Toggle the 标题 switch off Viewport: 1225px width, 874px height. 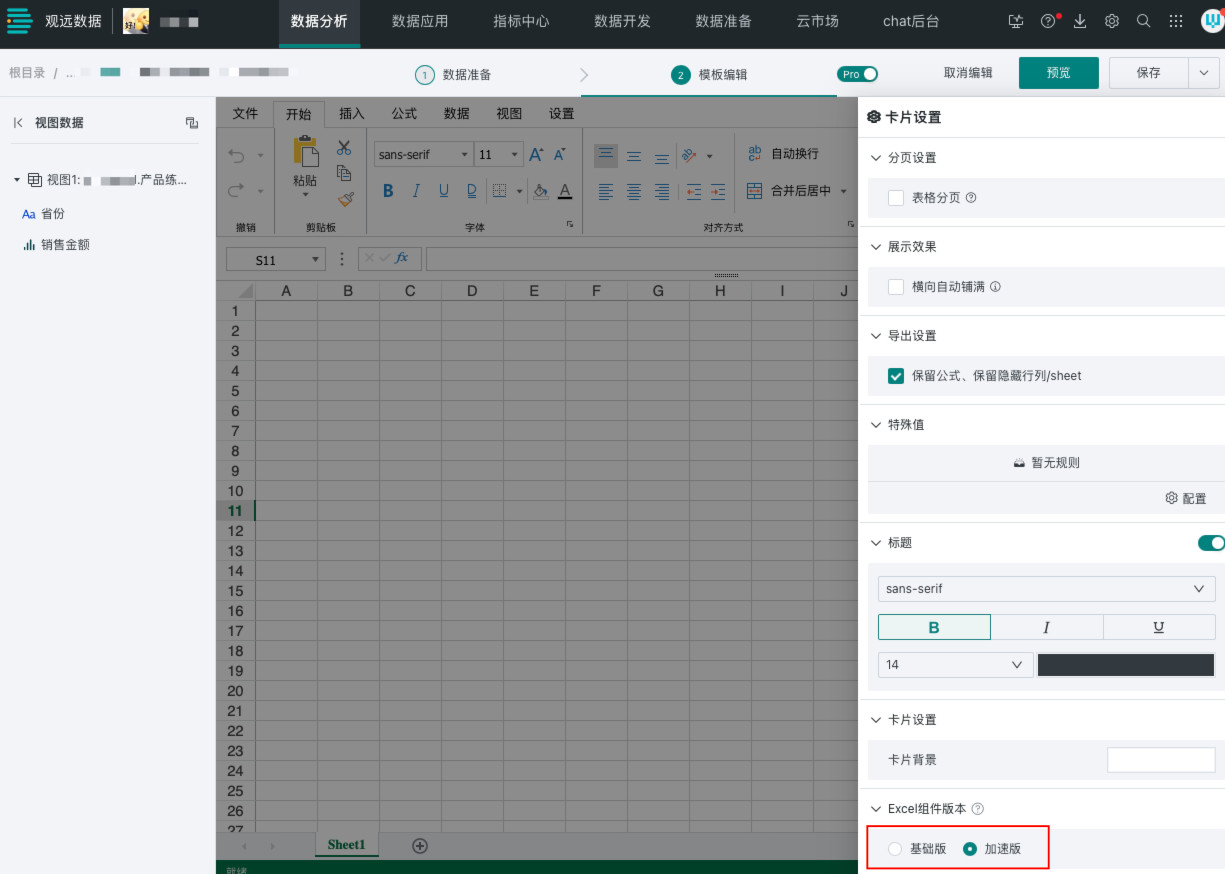coord(1211,543)
